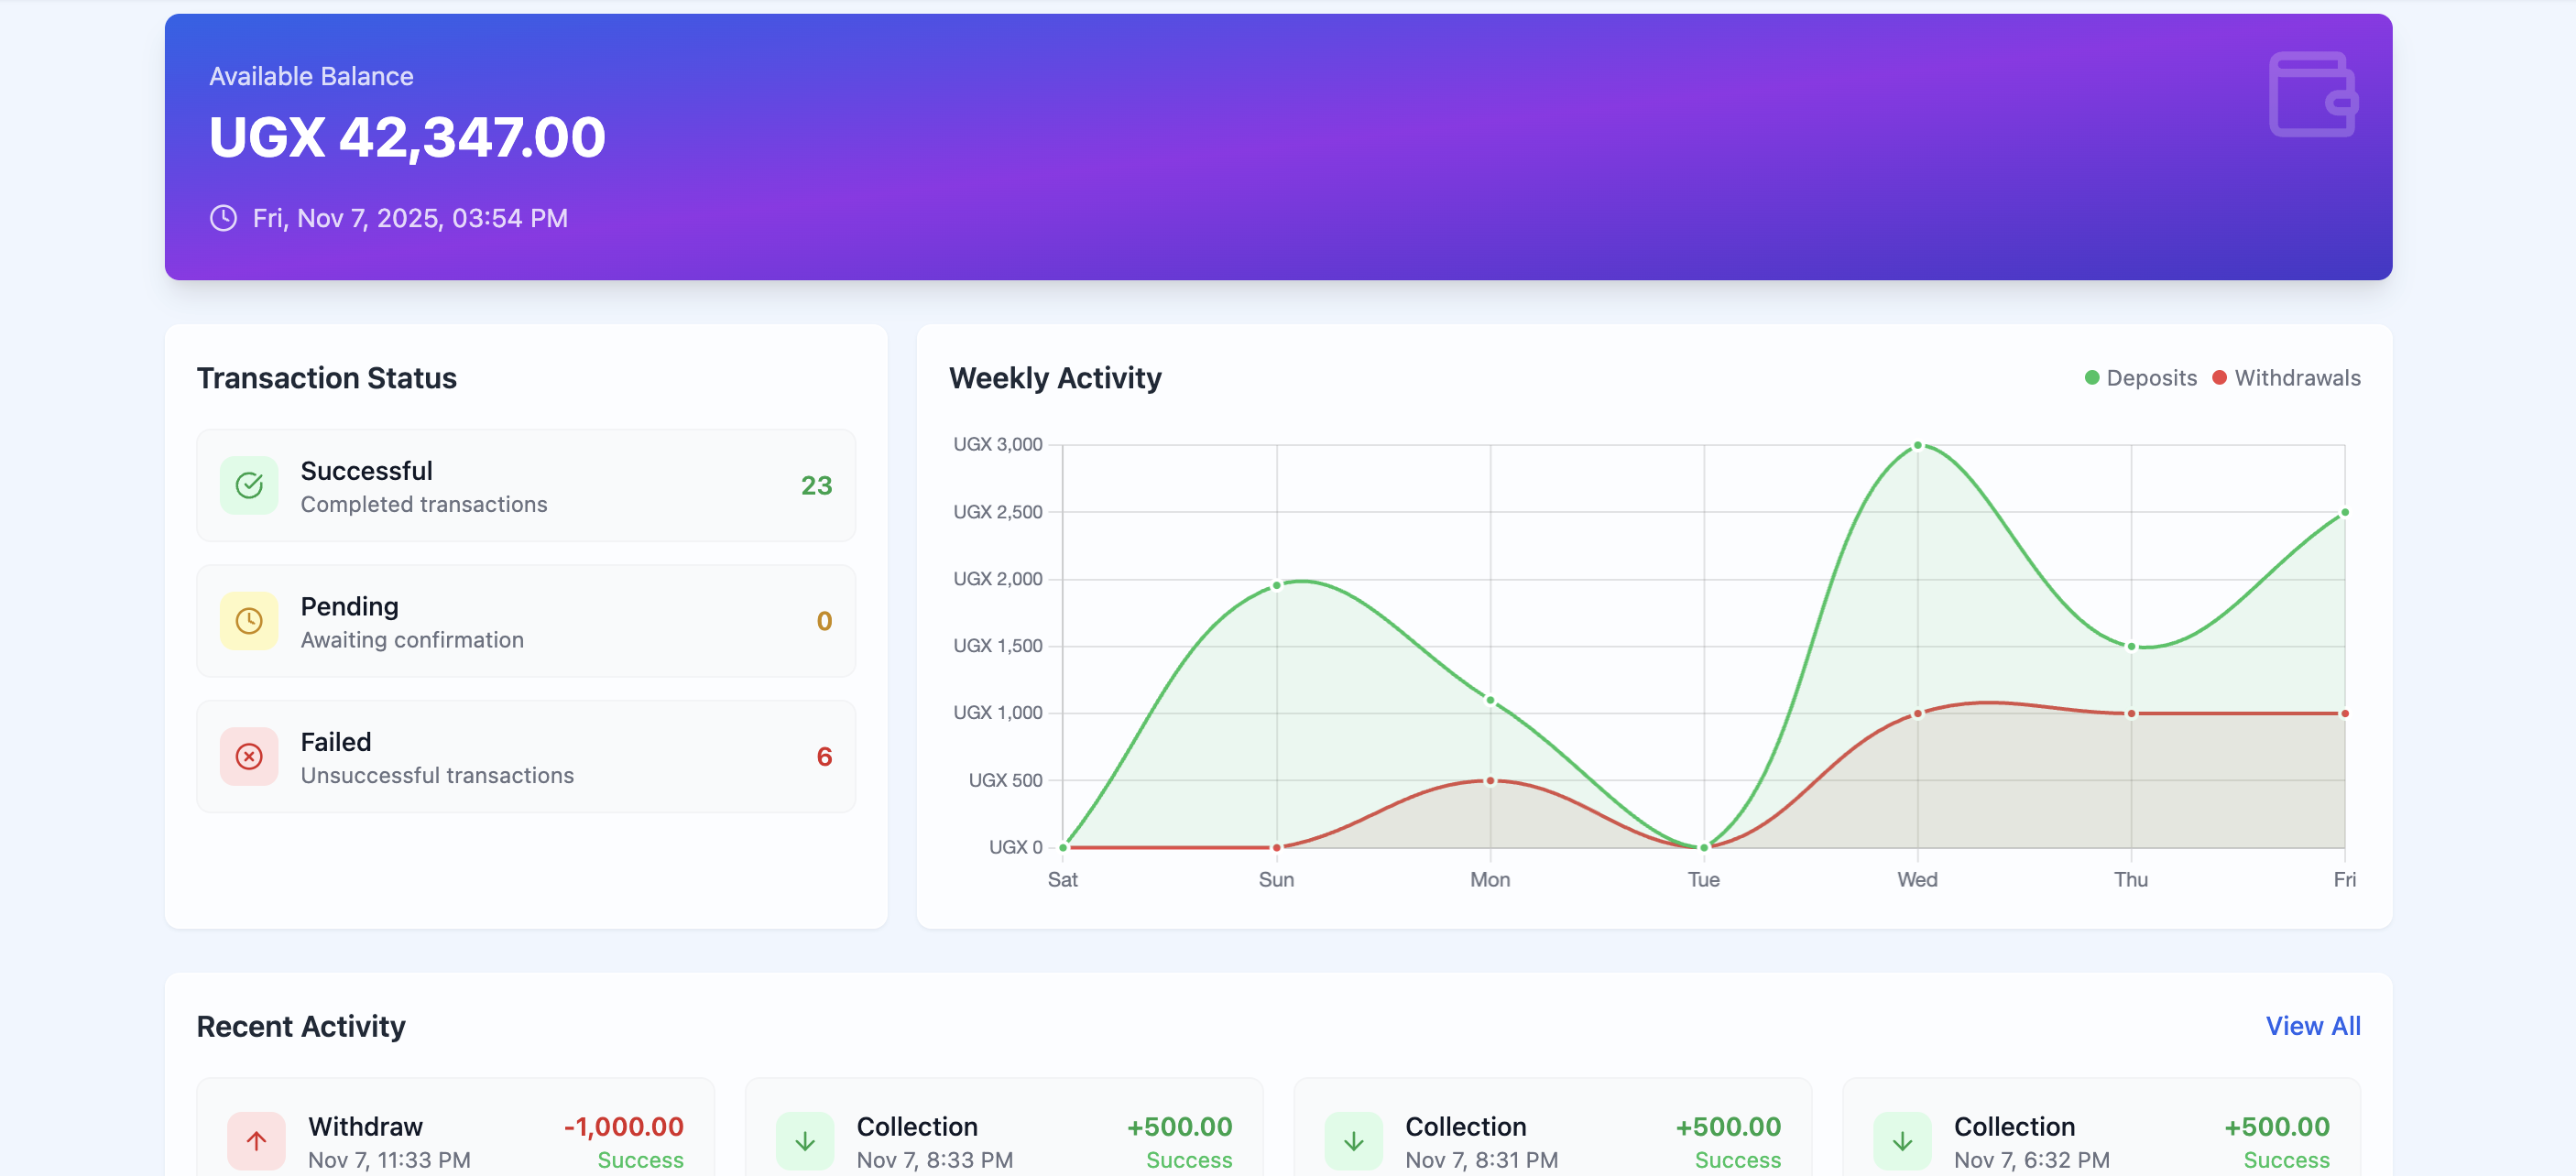The width and height of the screenshot is (2576, 1176).
Task: Open the Failed transactions count of 6
Action: 824,757
